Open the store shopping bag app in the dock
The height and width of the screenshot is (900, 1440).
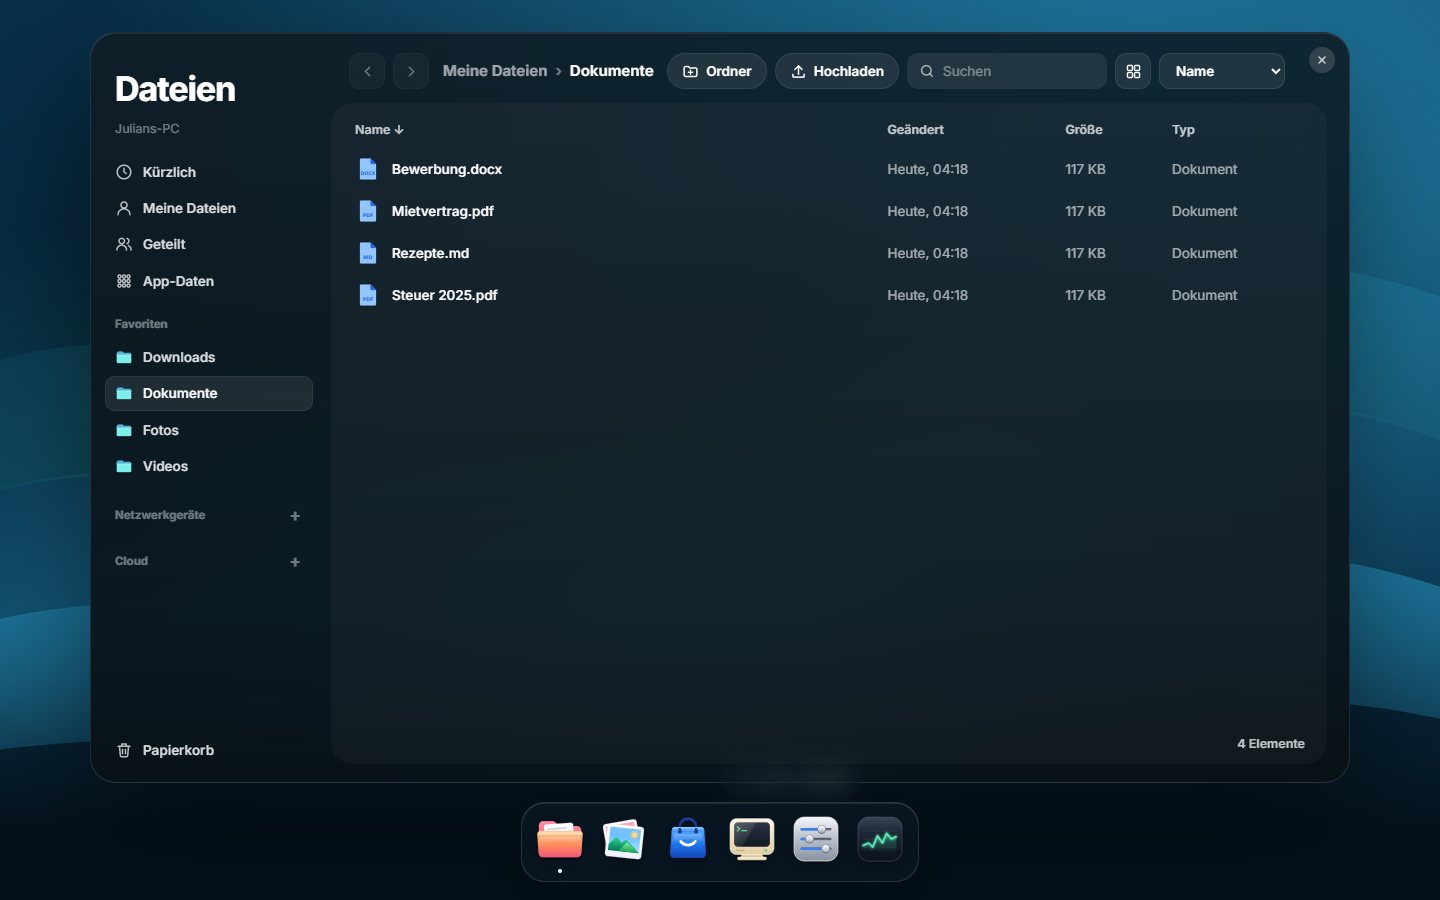coord(688,840)
